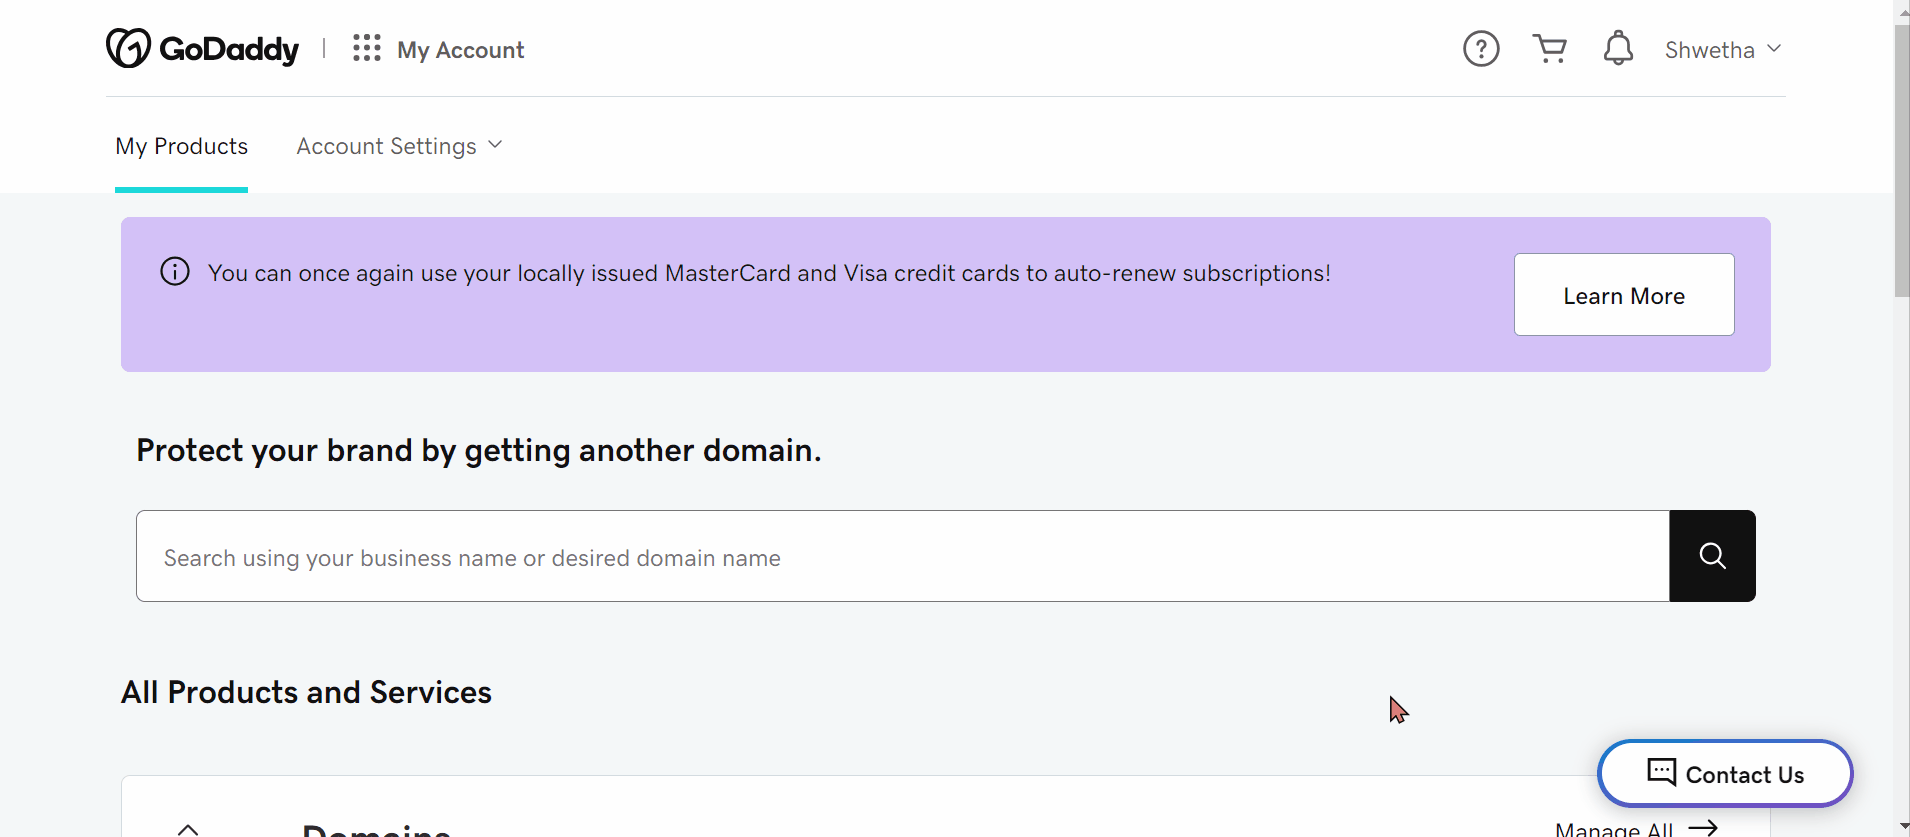Image resolution: width=1910 pixels, height=837 pixels.
Task: Collapse the Domains section chevron
Action: click(188, 829)
